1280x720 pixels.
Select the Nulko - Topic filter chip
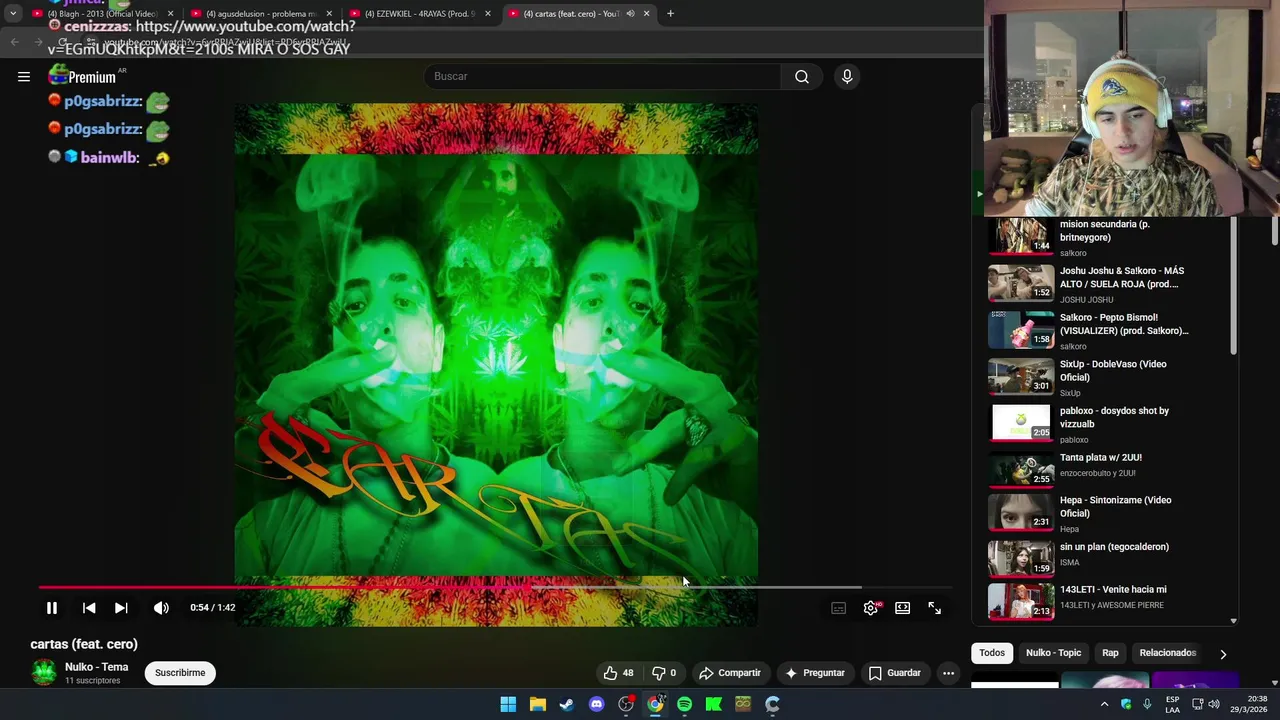coord(1053,653)
